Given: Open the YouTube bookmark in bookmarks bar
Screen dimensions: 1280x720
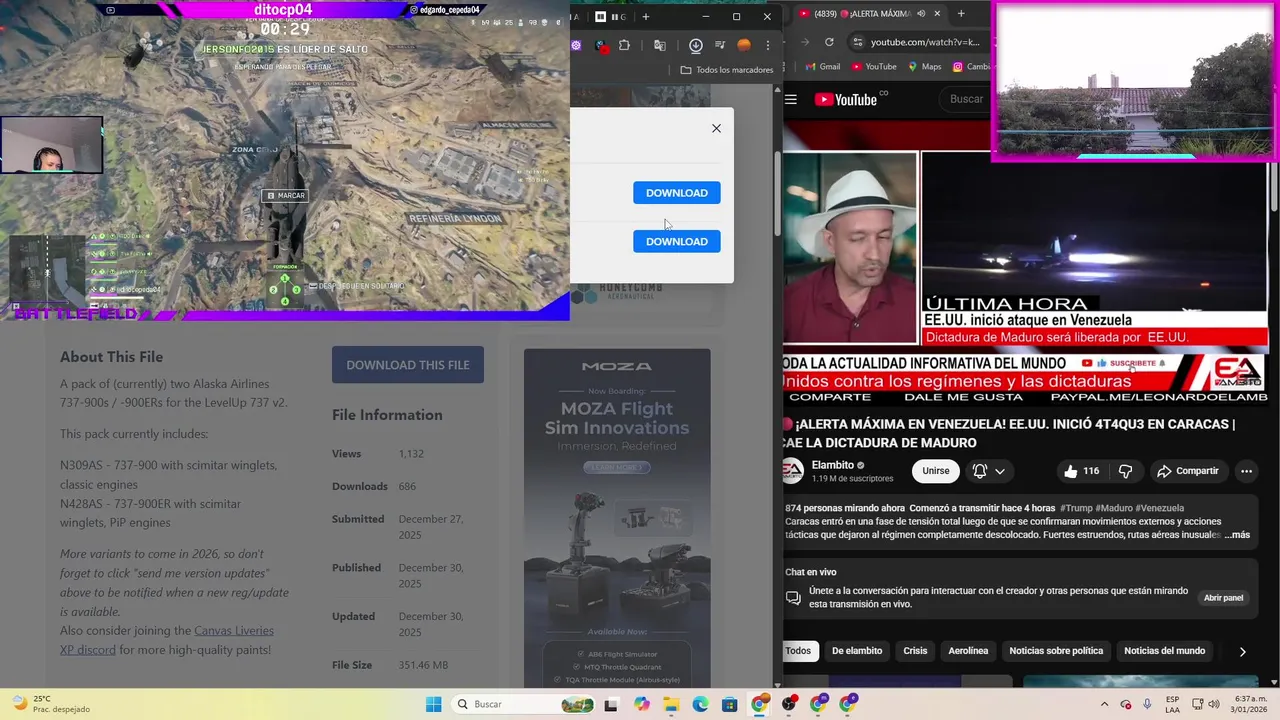Looking at the screenshot, I should (872, 67).
